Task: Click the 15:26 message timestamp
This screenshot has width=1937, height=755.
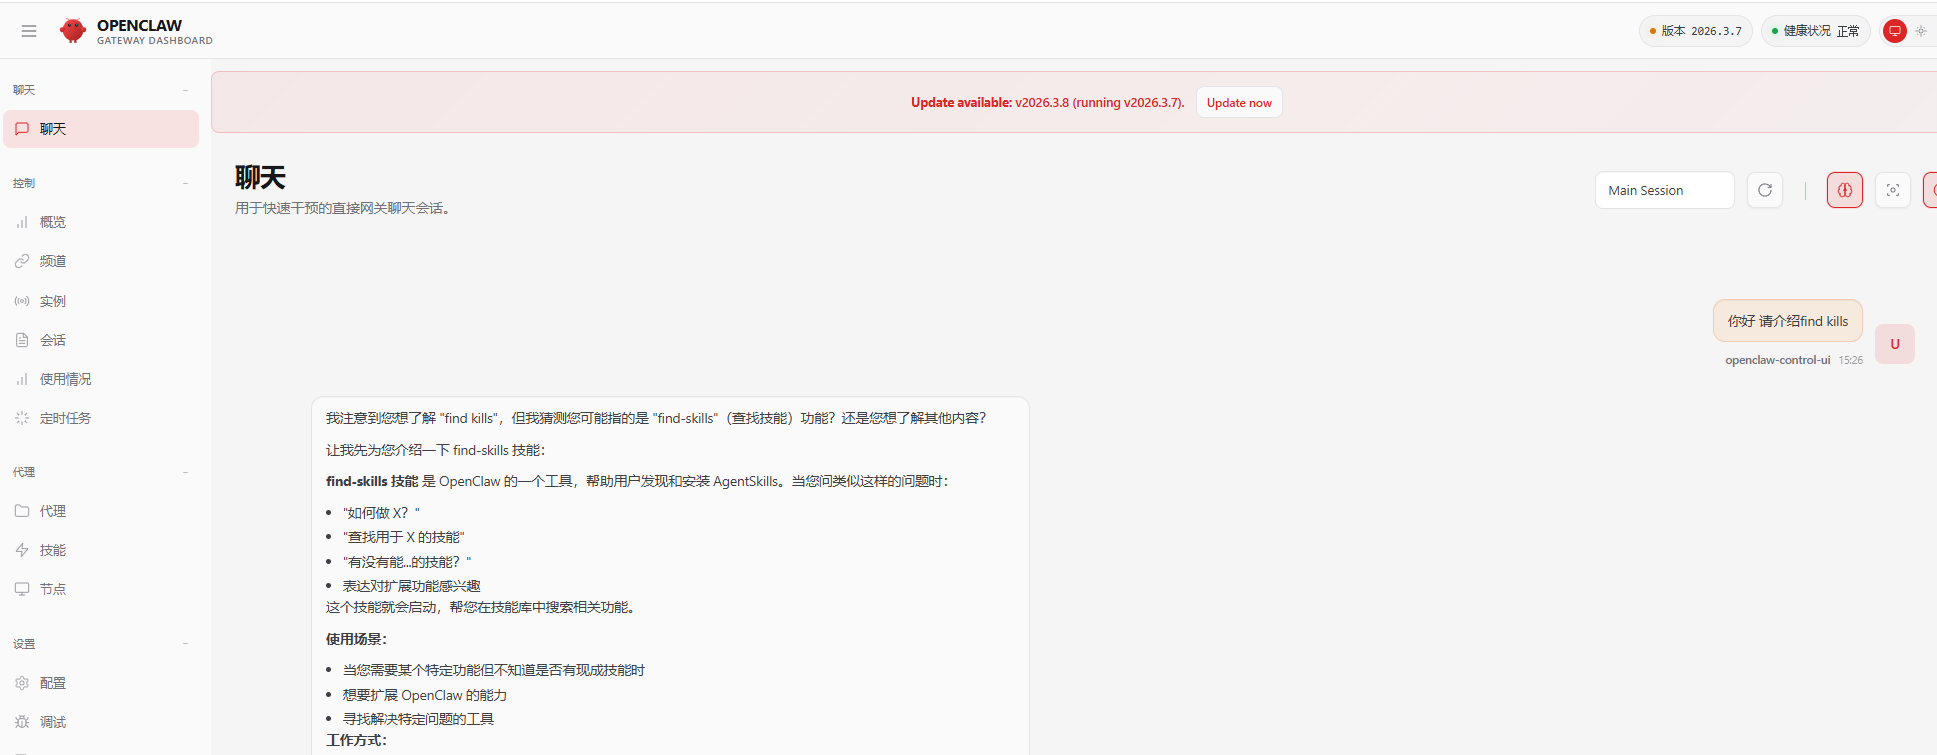Action: point(1850,360)
